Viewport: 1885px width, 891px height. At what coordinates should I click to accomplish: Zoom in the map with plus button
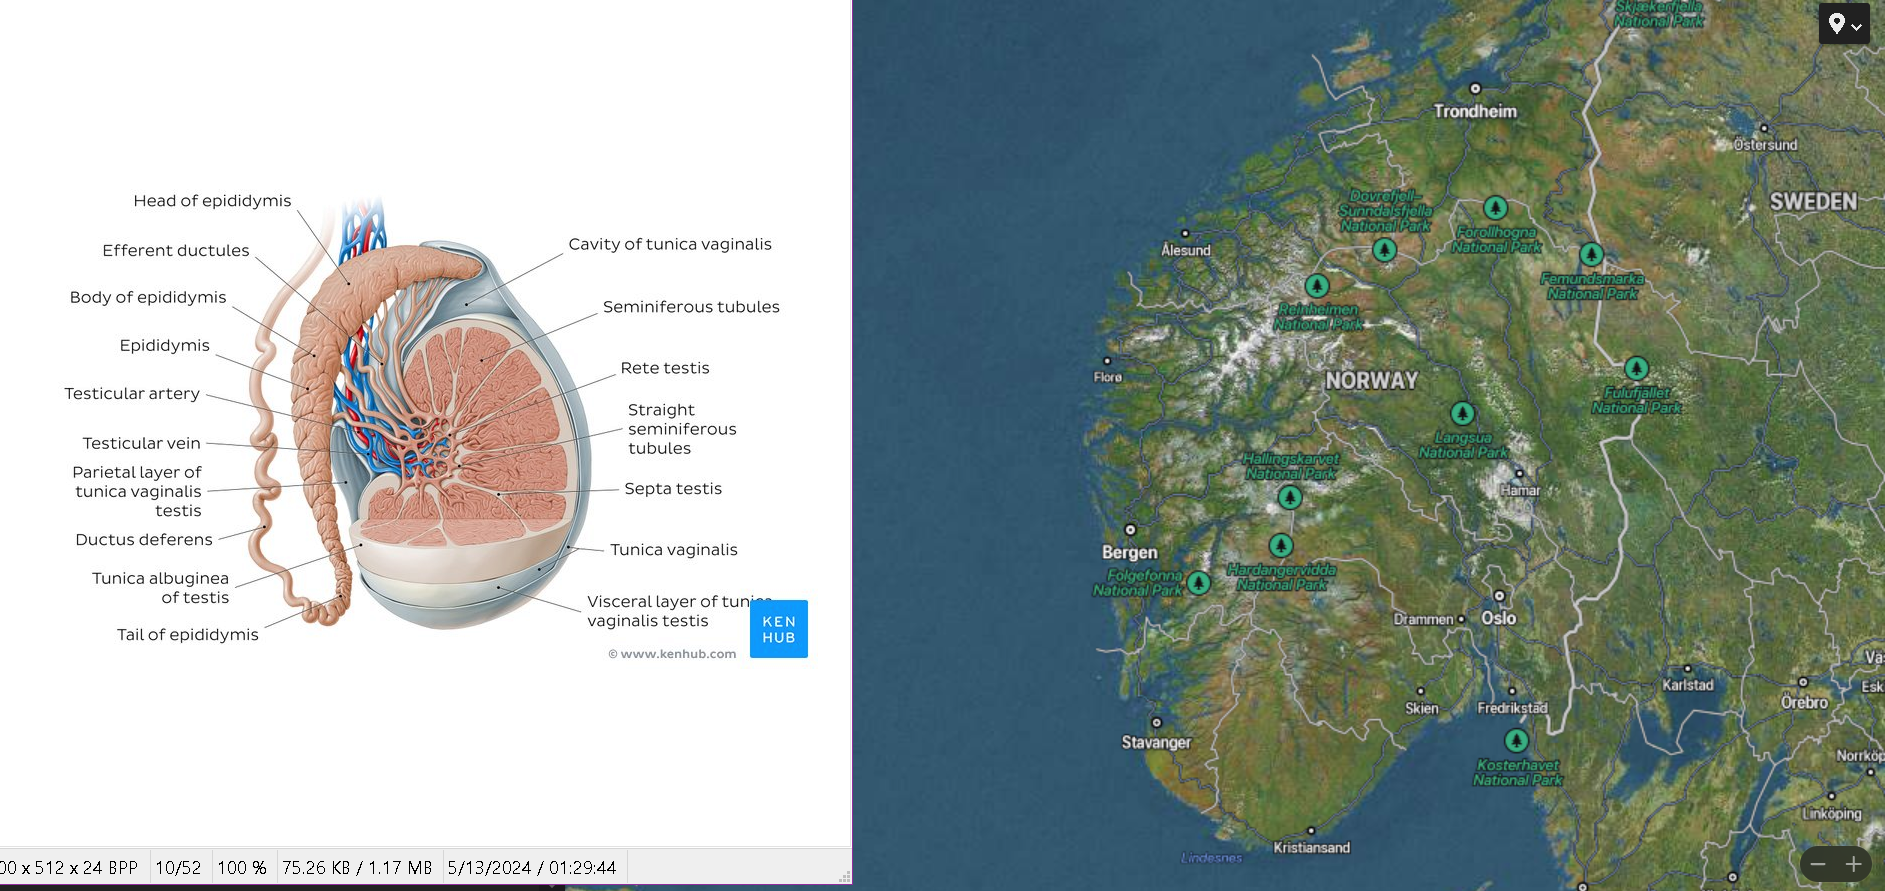[1853, 864]
